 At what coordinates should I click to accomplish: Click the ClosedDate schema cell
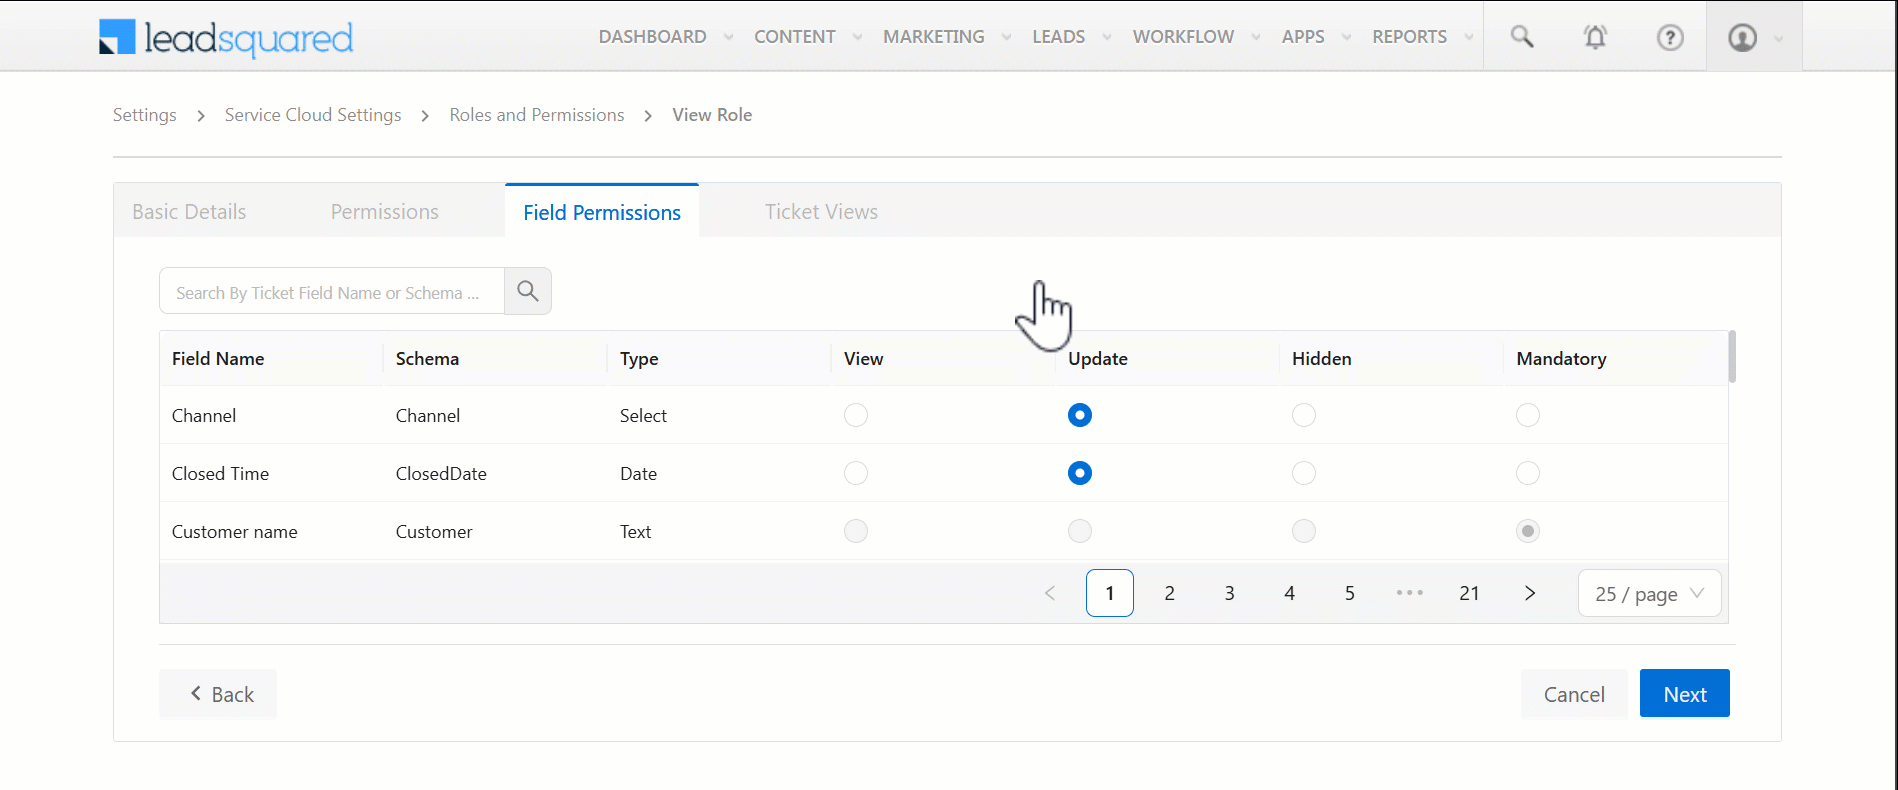pos(441,474)
